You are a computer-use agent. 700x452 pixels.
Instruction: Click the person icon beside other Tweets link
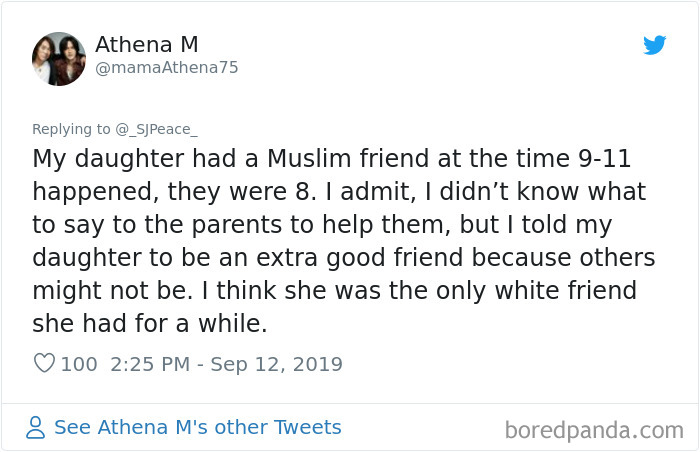(36, 428)
